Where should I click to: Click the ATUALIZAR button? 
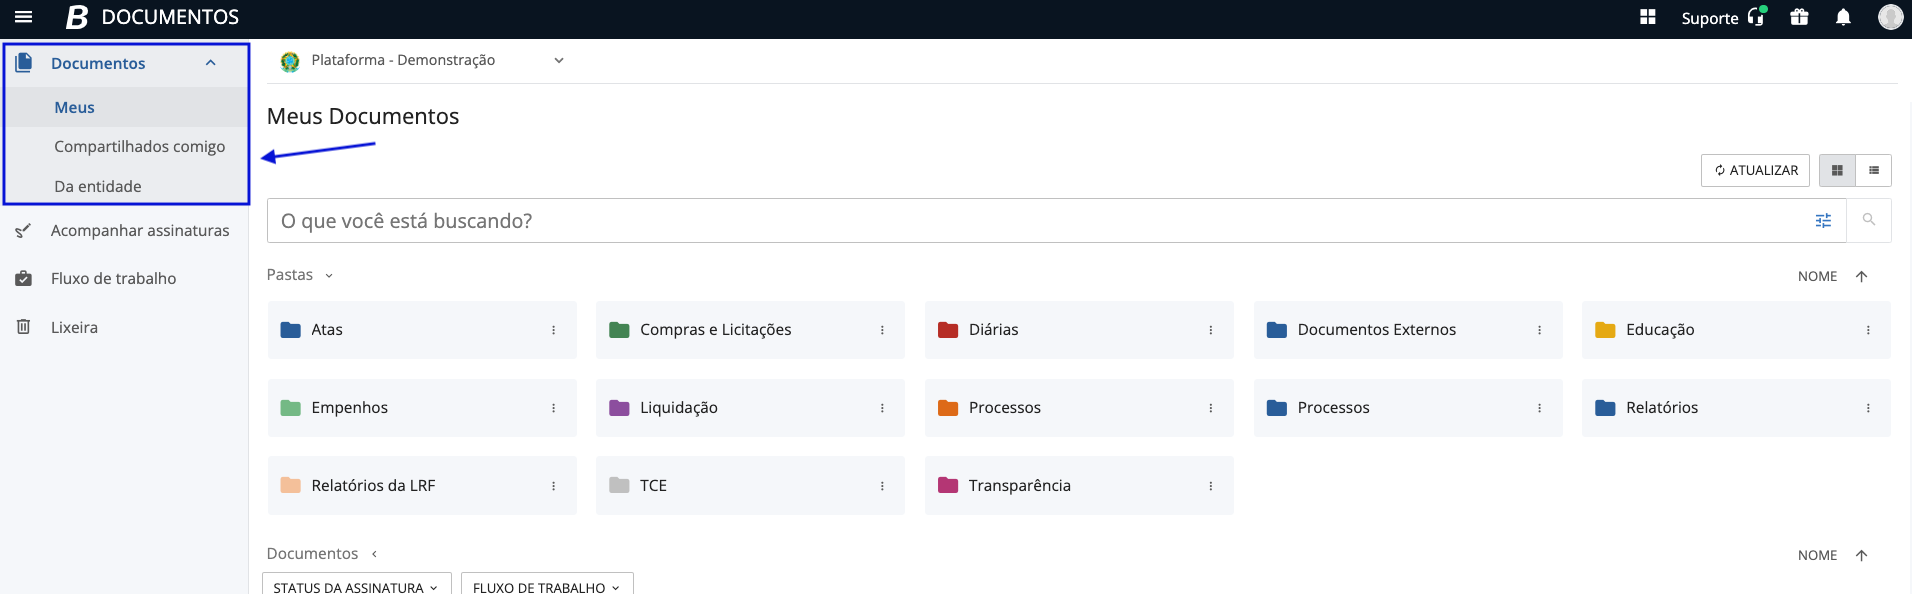pos(1755,170)
